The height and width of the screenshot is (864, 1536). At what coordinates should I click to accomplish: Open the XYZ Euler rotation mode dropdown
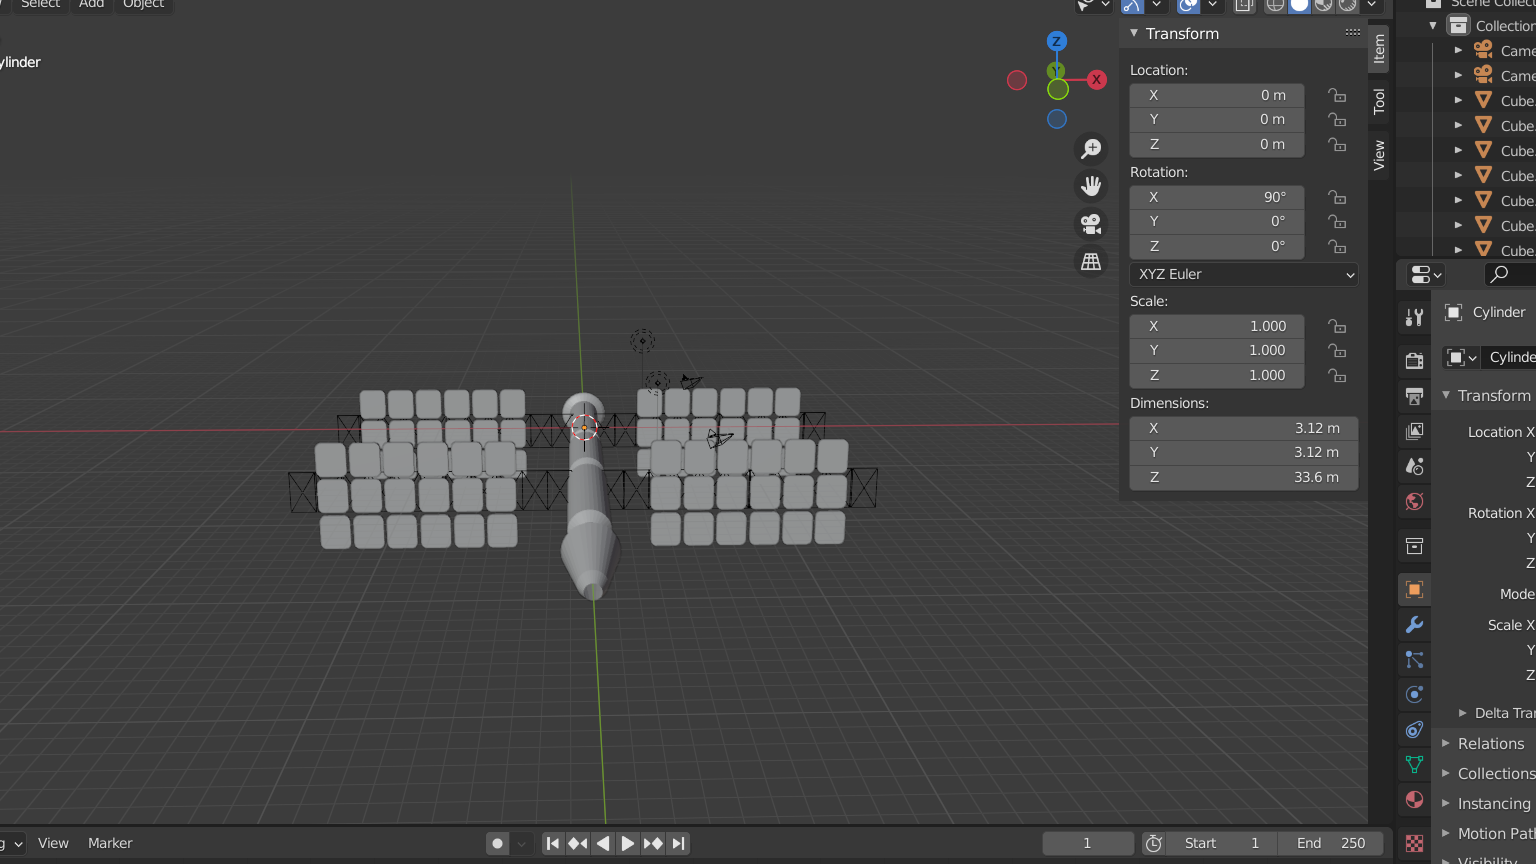pyautogui.click(x=1243, y=274)
